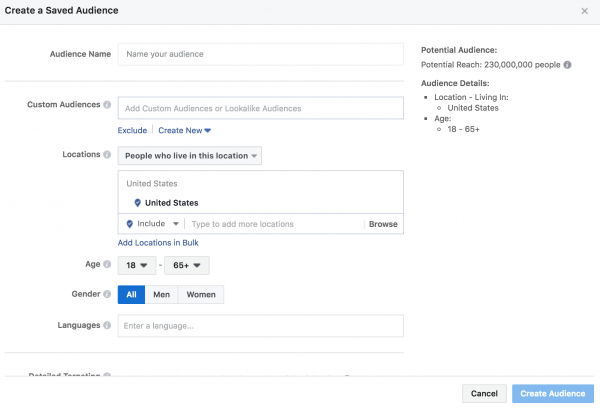Click the Location - Living In detail text
The width and height of the screenshot is (600, 409).
coord(471,97)
